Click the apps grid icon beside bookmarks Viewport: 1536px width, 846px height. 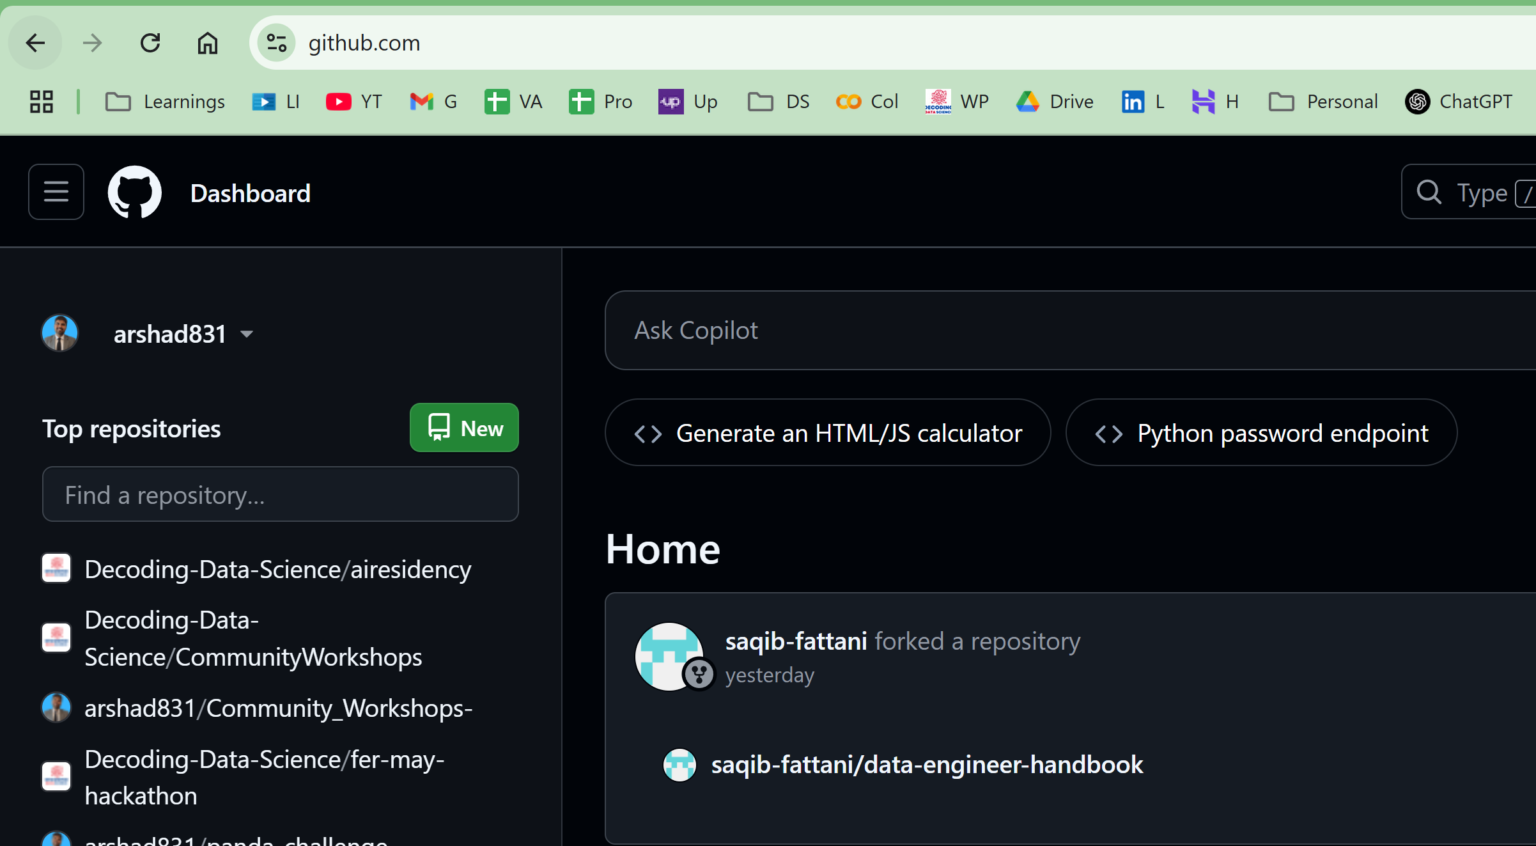pyautogui.click(x=40, y=101)
